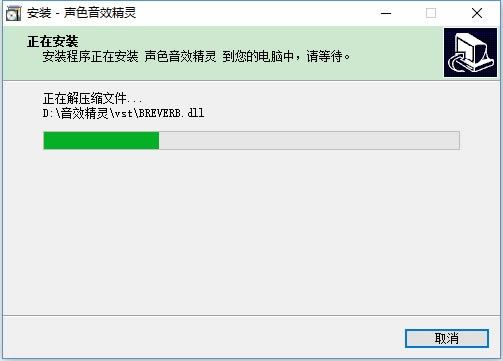The image size is (503, 361).
Task: Cancel installation with the 取消 button
Action: [447, 338]
